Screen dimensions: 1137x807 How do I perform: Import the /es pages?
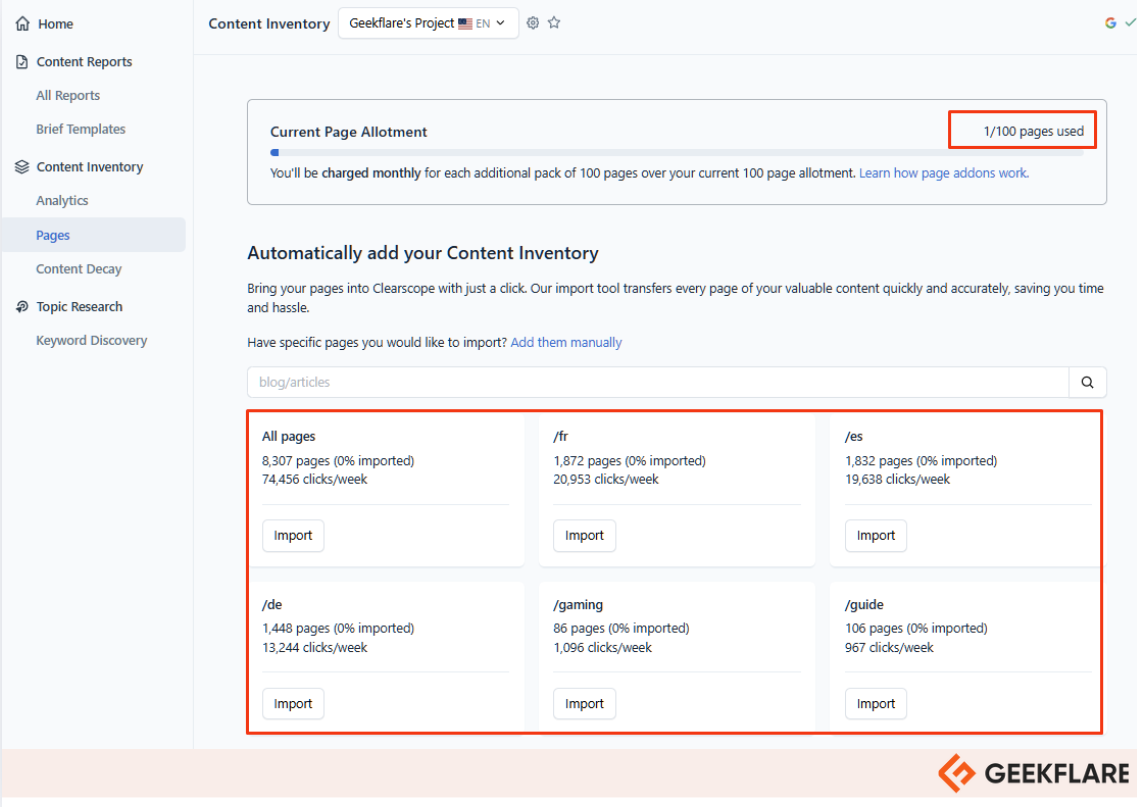tap(876, 536)
